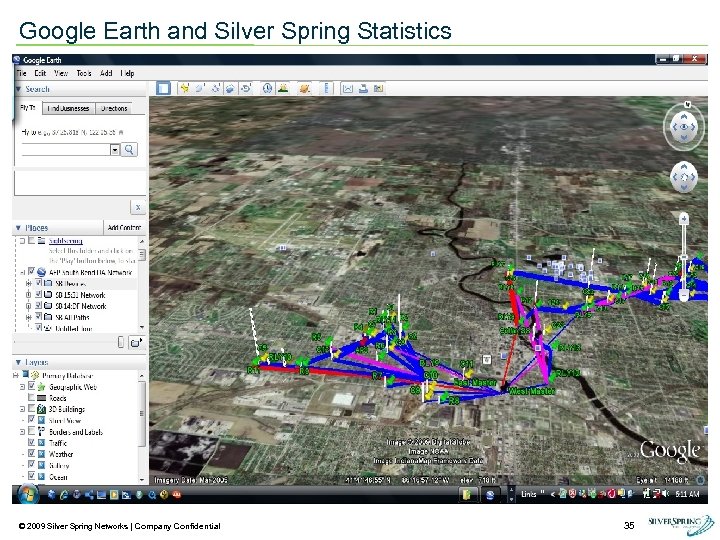Viewport: 720px width, 540px height.
Task: Click the East Master placemark label
Action: 474,382
